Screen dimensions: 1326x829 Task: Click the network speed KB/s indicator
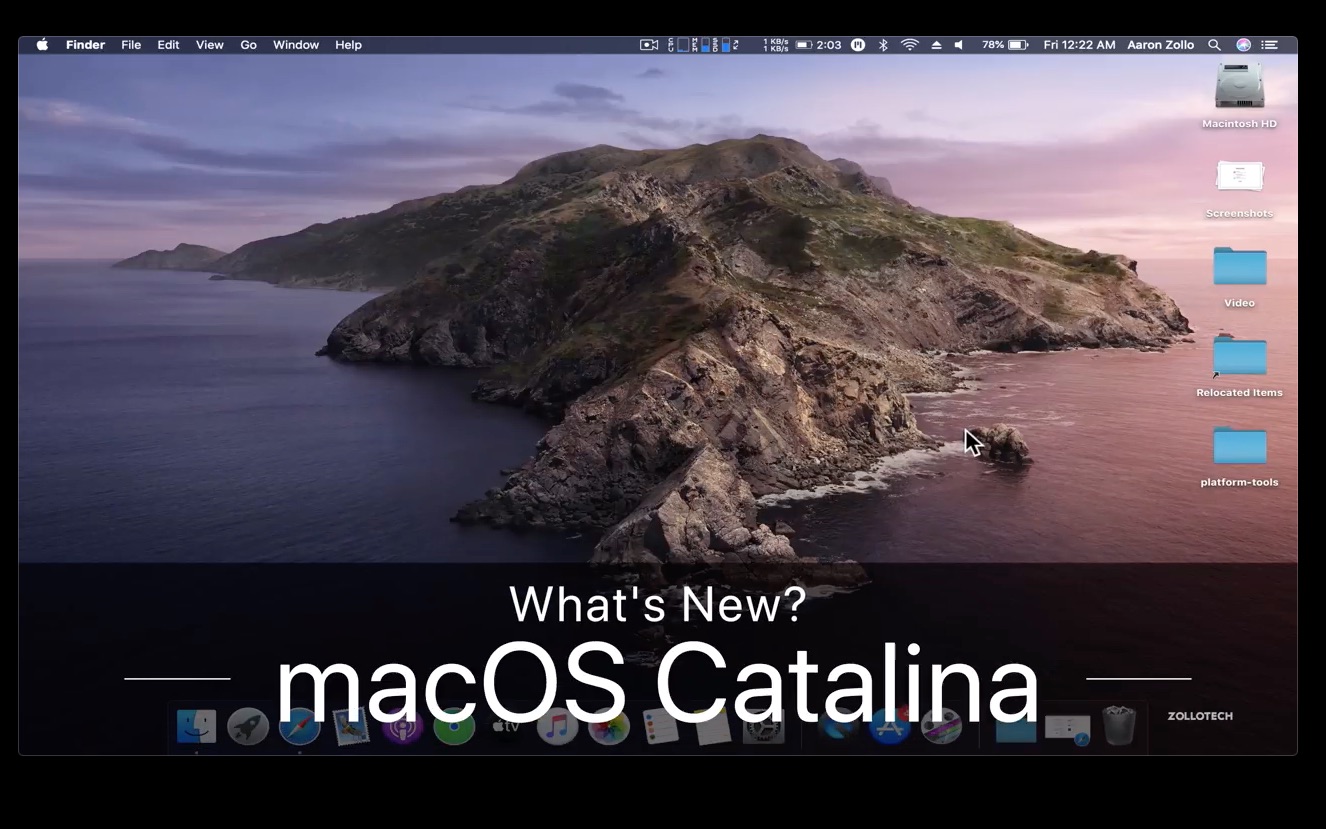(x=776, y=45)
